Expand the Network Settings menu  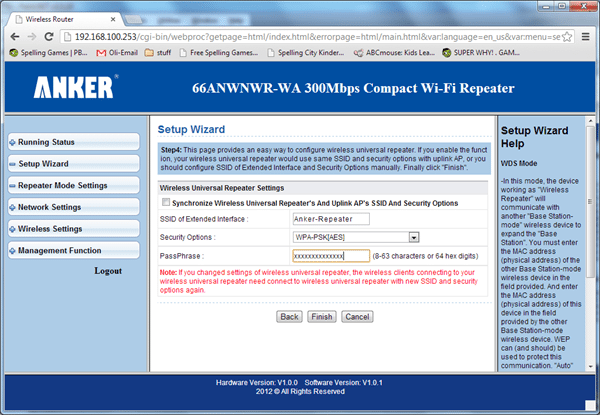pyautogui.click(x=73, y=207)
